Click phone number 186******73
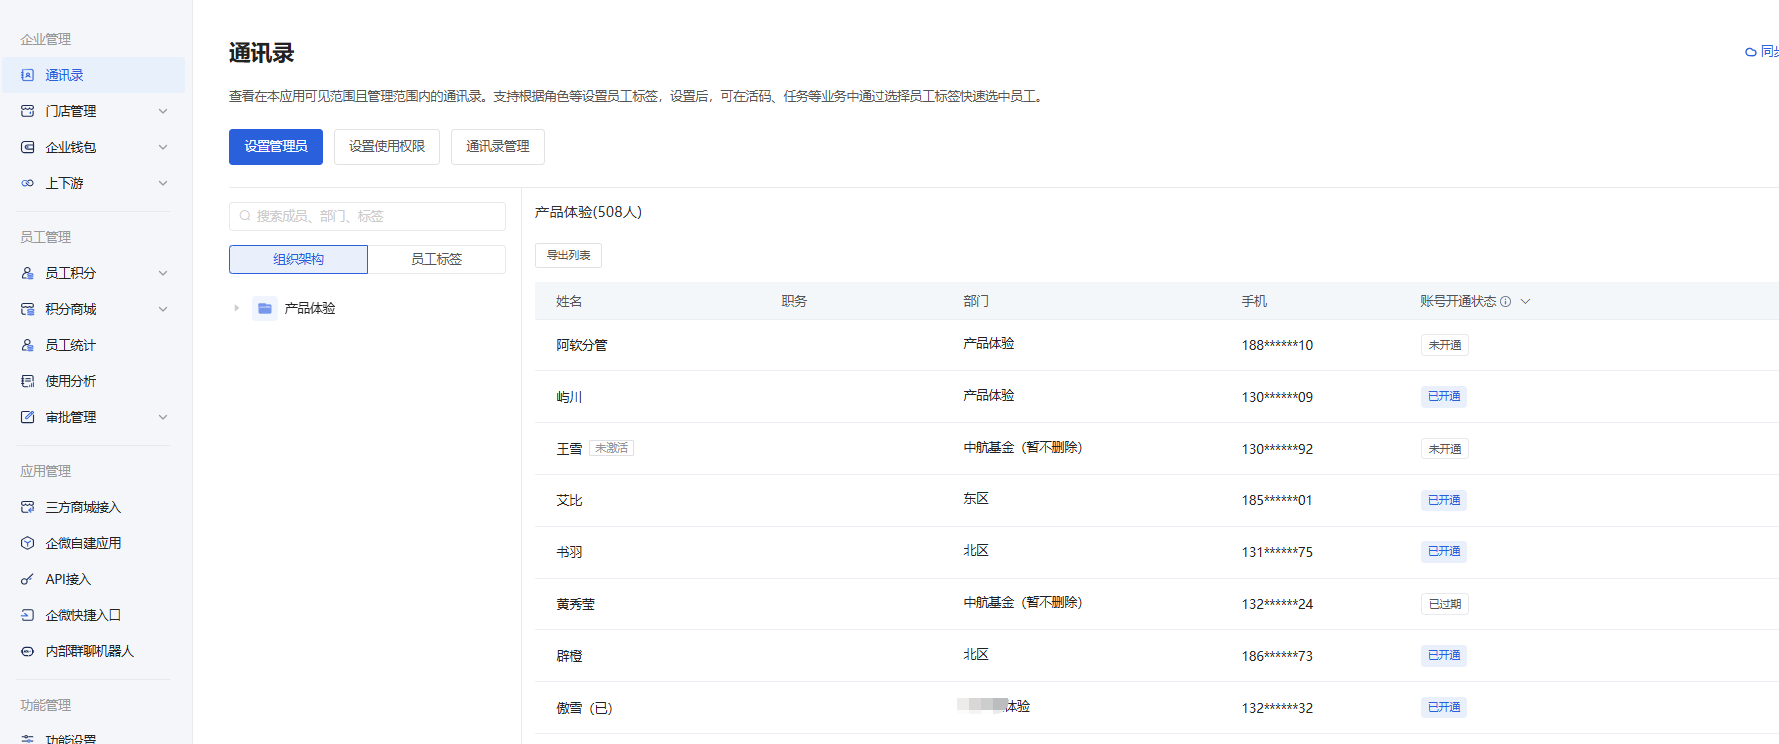This screenshot has width=1779, height=744. [x=1277, y=656]
